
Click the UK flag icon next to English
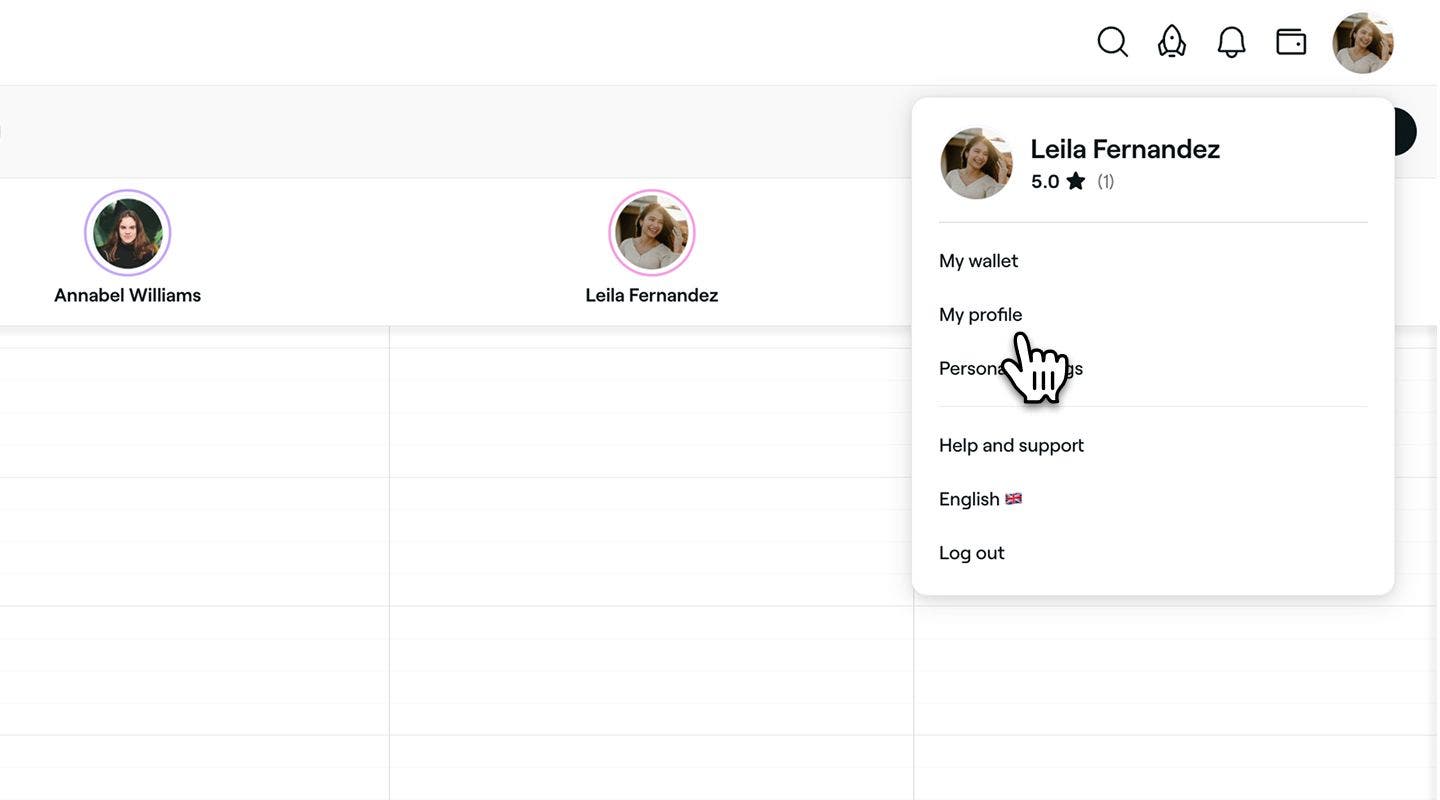[x=1013, y=498]
